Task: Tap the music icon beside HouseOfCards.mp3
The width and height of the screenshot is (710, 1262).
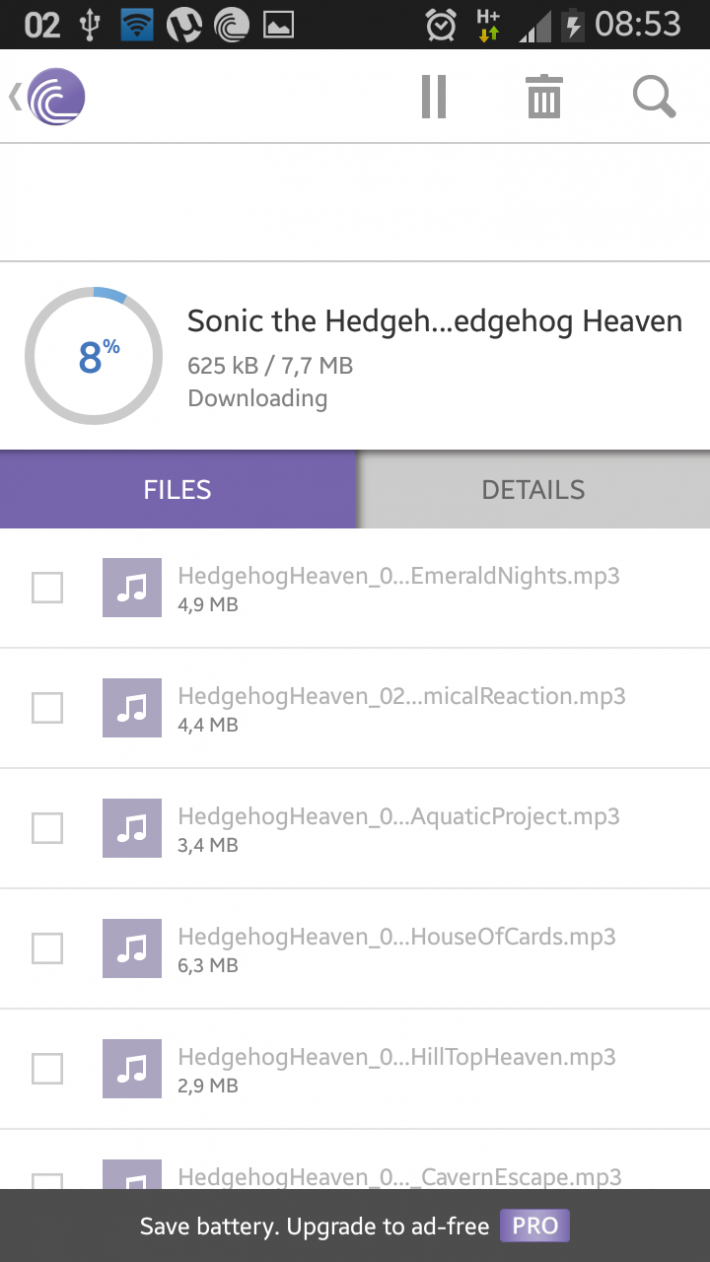Action: [x=132, y=948]
